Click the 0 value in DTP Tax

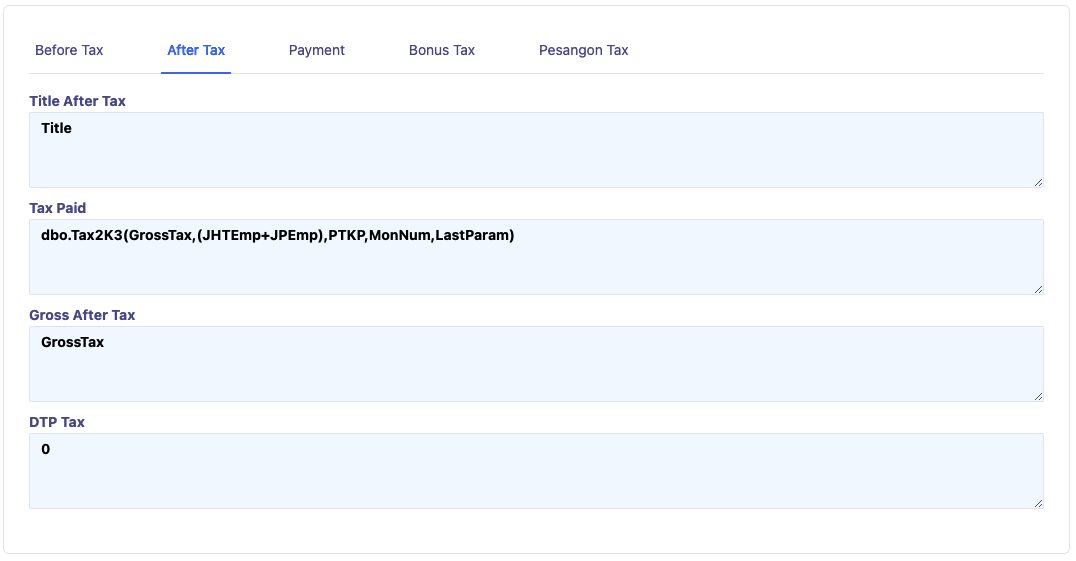[46, 449]
